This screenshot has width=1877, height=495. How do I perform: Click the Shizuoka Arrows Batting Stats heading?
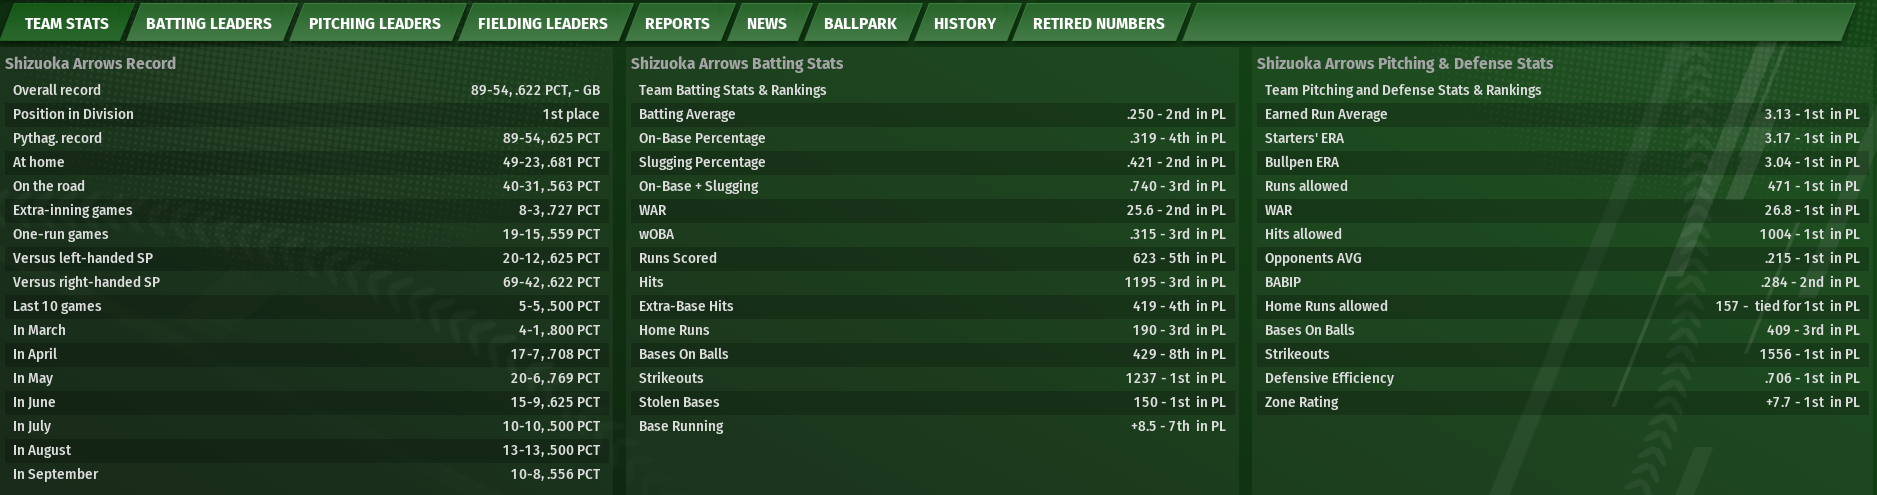click(737, 63)
